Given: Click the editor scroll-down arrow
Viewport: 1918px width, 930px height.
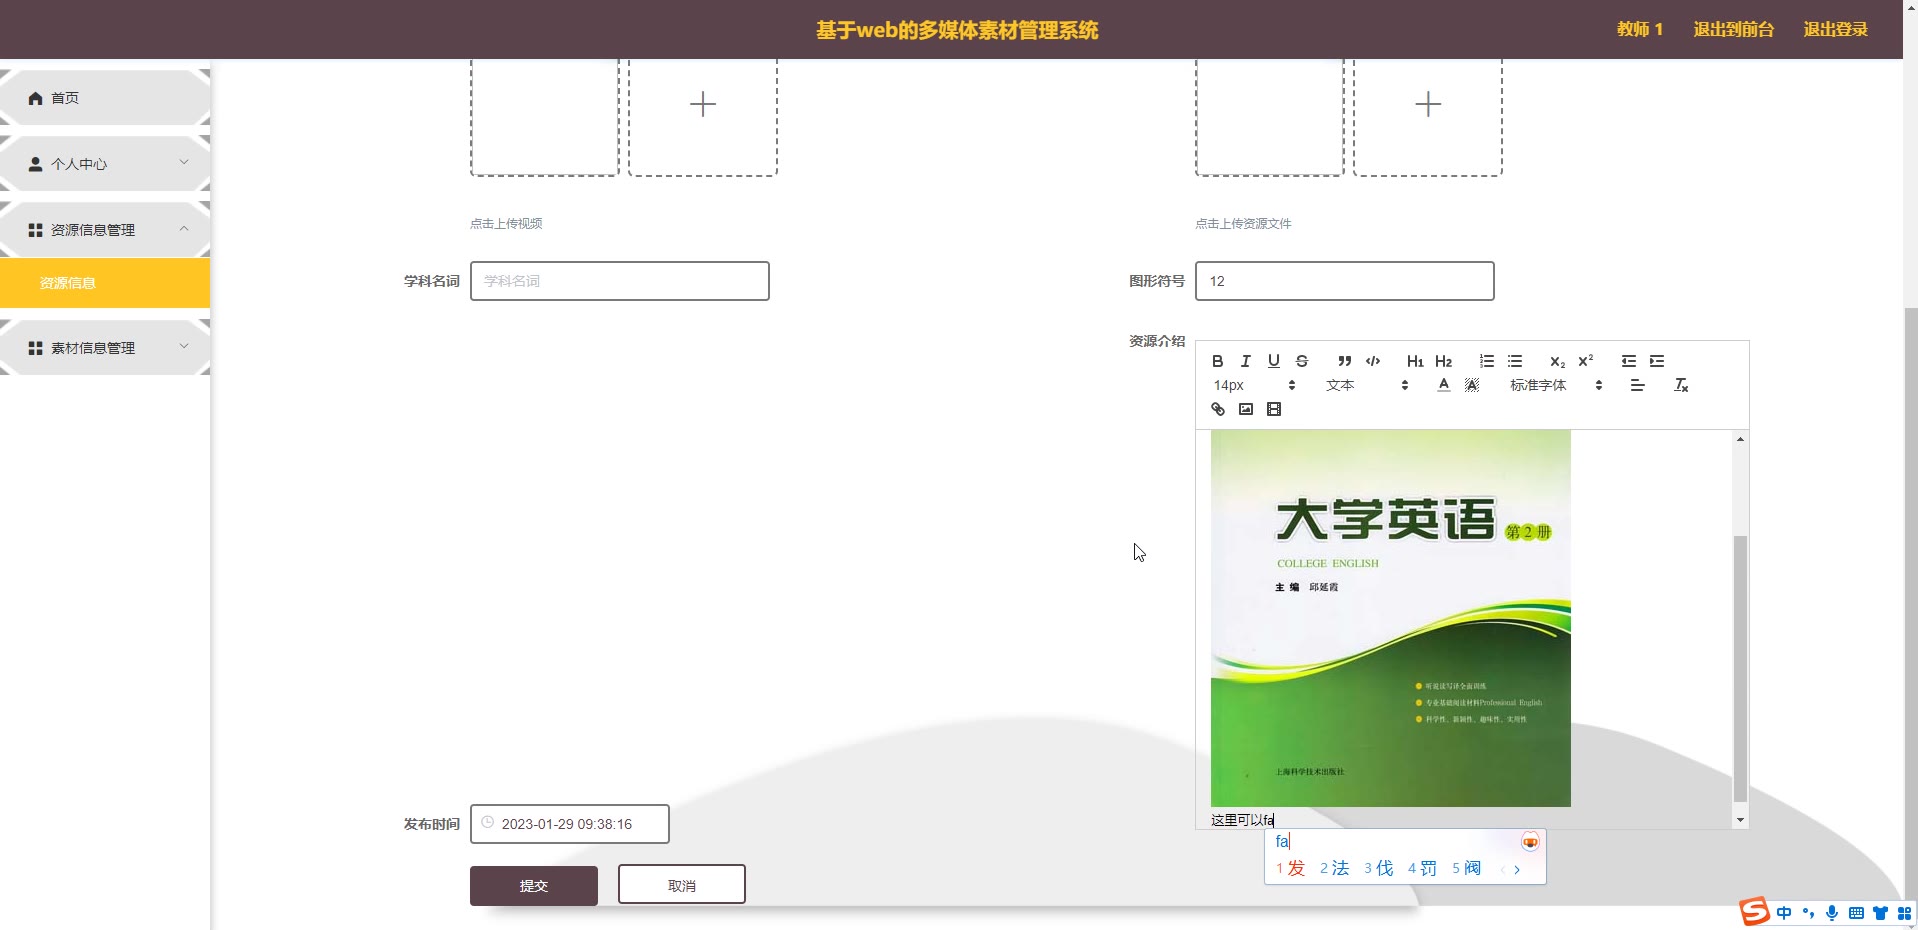Looking at the screenshot, I should (x=1740, y=820).
